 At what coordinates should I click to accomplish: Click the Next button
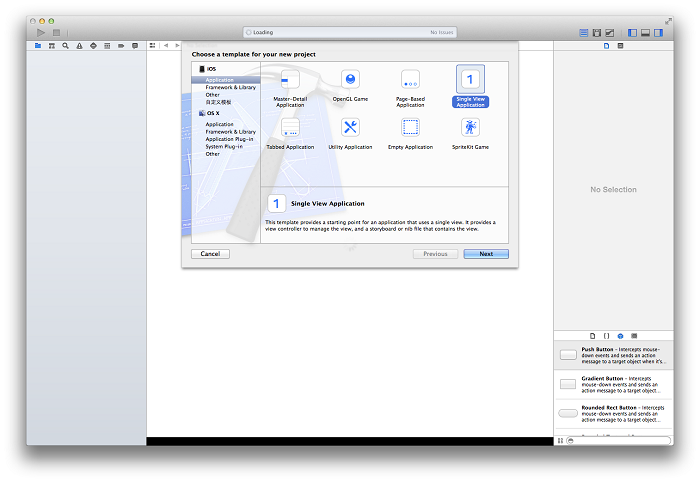point(486,254)
